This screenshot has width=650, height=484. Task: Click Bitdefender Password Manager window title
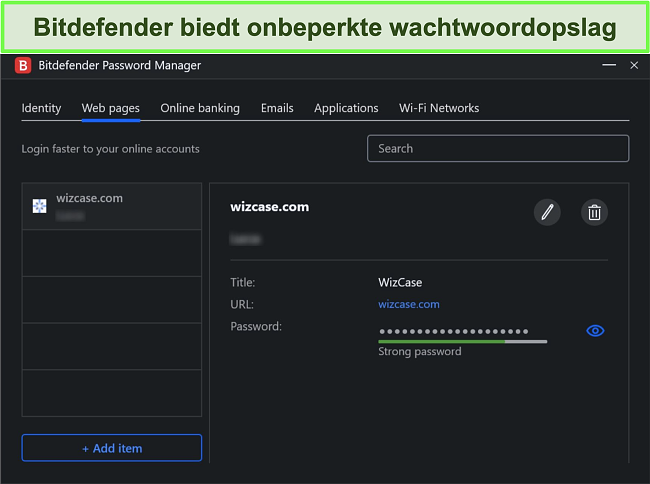[x=119, y=65]
